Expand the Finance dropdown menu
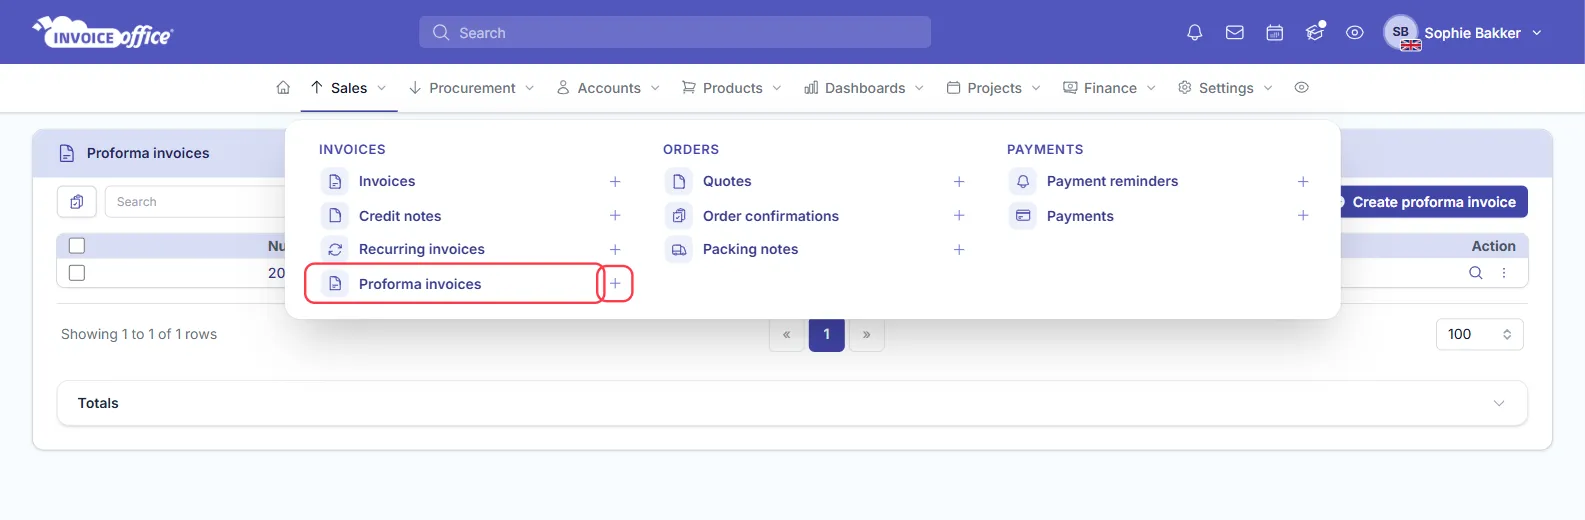This screenshot has height=520, width=1585. tap(1109, 88)
